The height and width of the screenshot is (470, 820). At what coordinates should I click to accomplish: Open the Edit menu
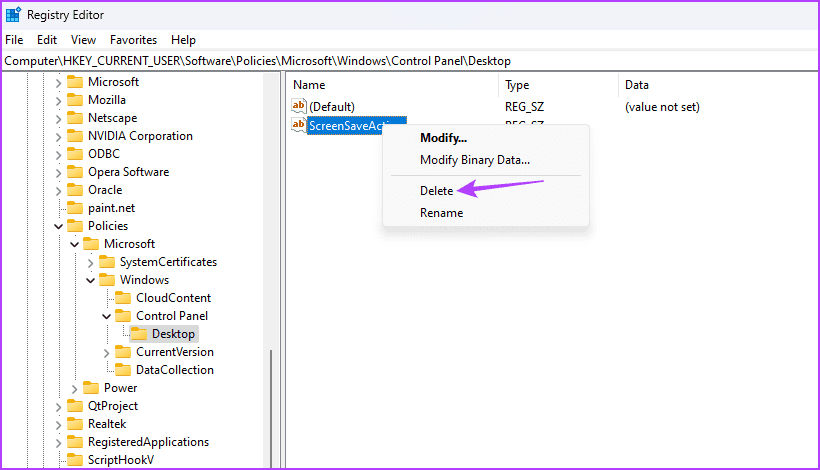pos(47,40)
